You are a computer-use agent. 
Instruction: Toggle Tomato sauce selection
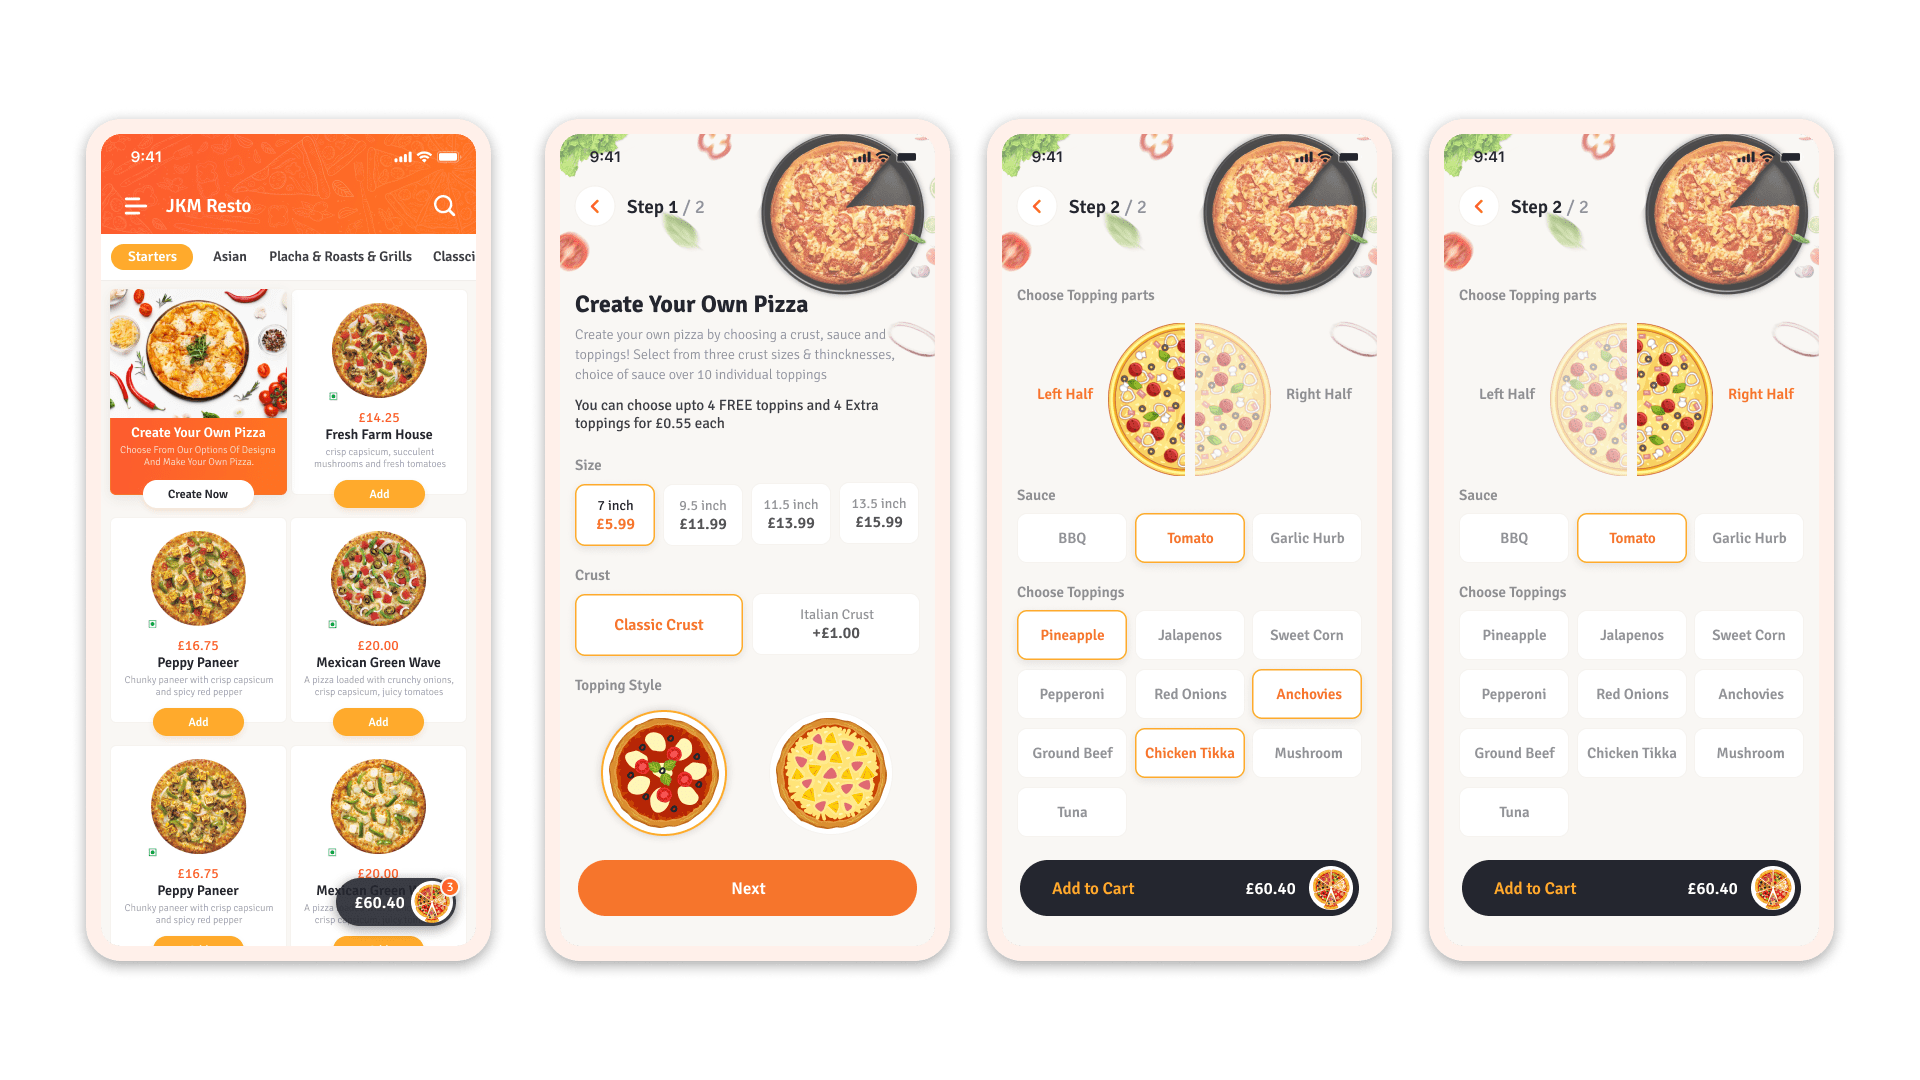(x=1188, y=538)
